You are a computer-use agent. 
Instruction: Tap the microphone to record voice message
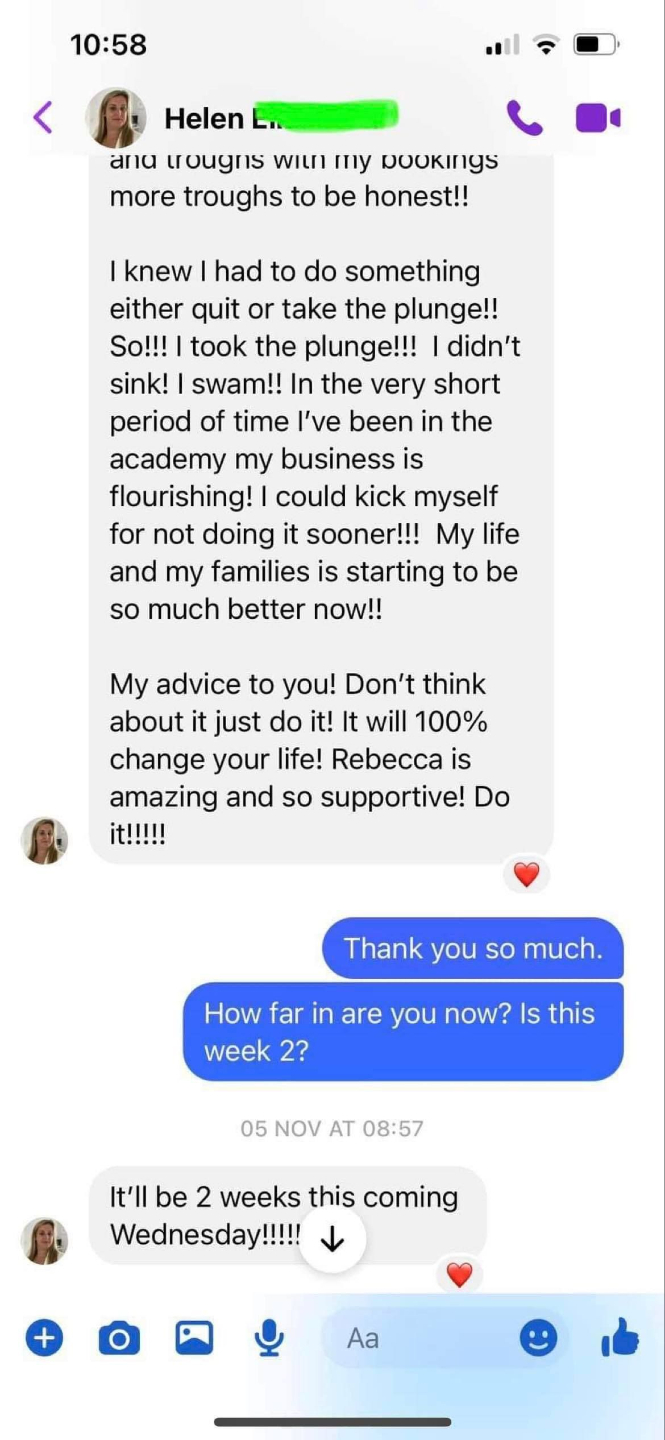click(268, 1337)
